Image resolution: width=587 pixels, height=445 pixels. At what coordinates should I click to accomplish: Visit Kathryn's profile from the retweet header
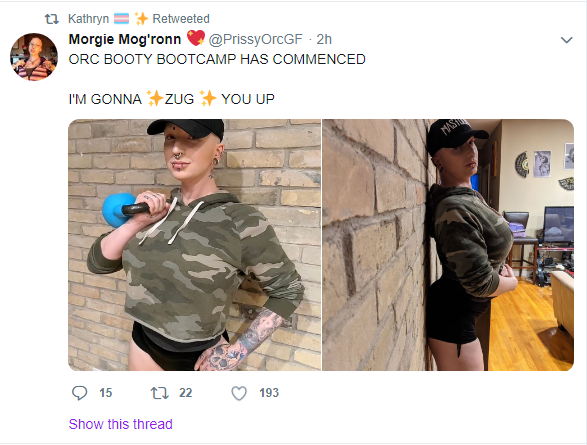pos(88,19)
